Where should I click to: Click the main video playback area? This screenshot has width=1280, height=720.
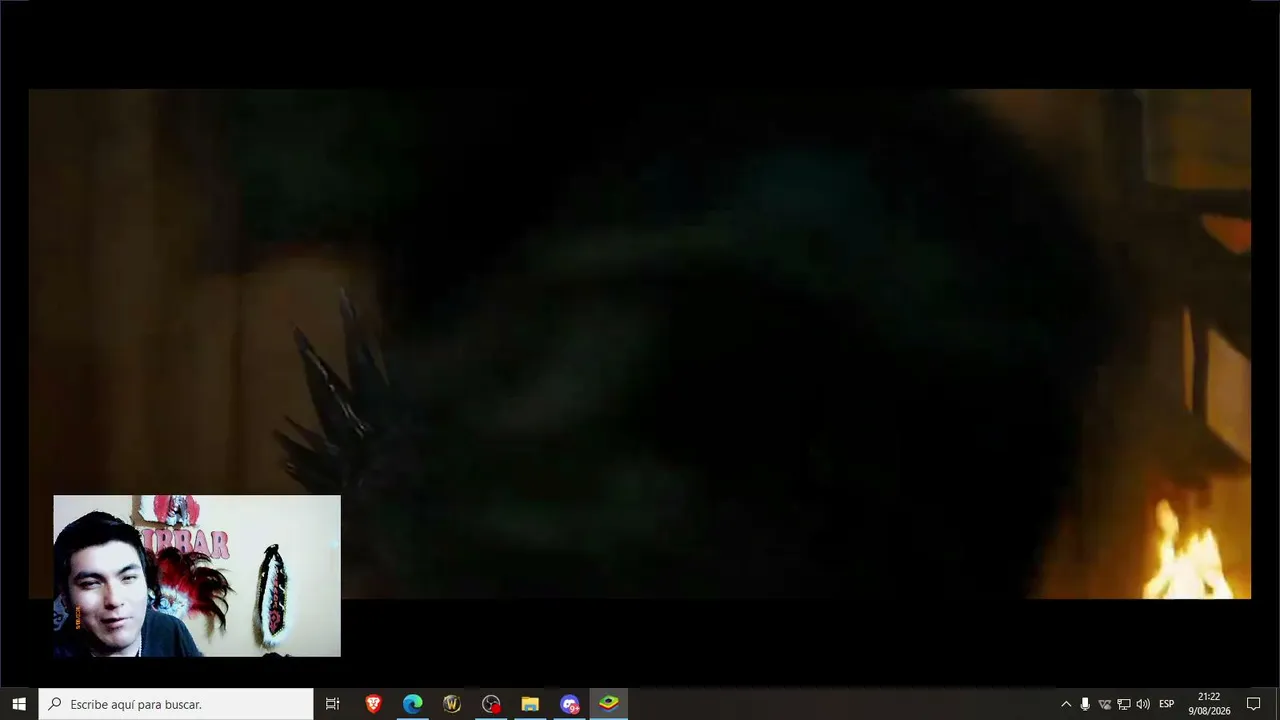tap(640, 343)
